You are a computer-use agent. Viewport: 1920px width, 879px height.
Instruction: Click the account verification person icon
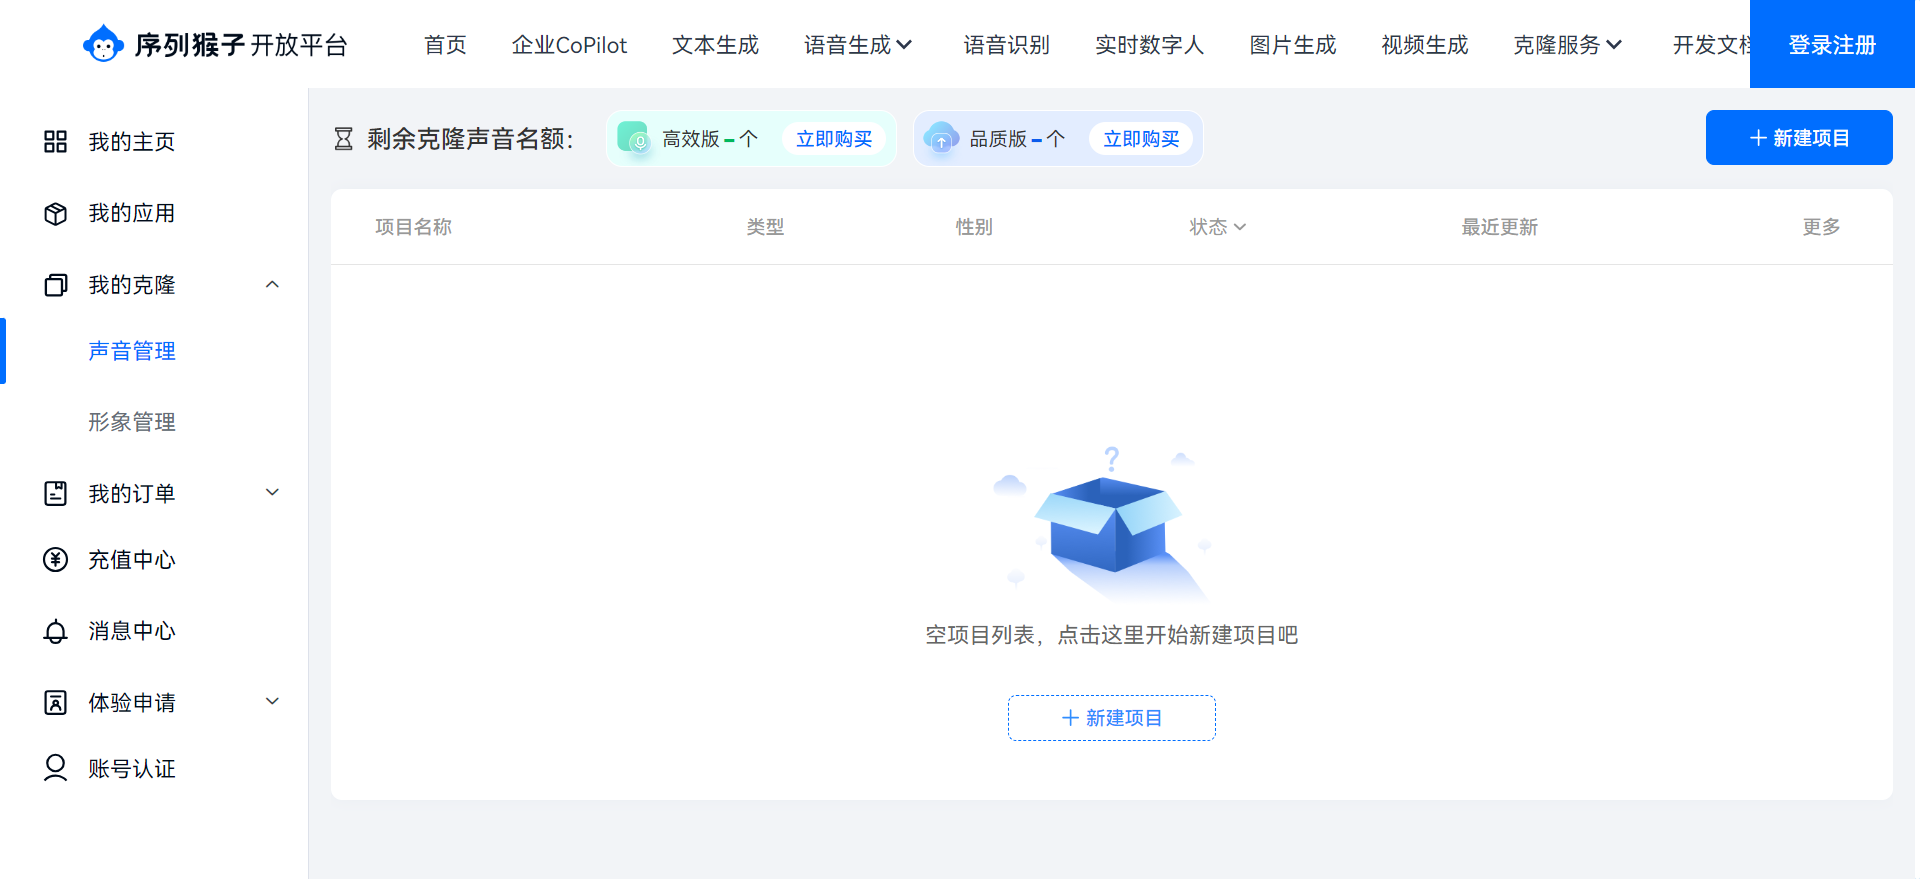pyautogui.click(x=56, y=768)
